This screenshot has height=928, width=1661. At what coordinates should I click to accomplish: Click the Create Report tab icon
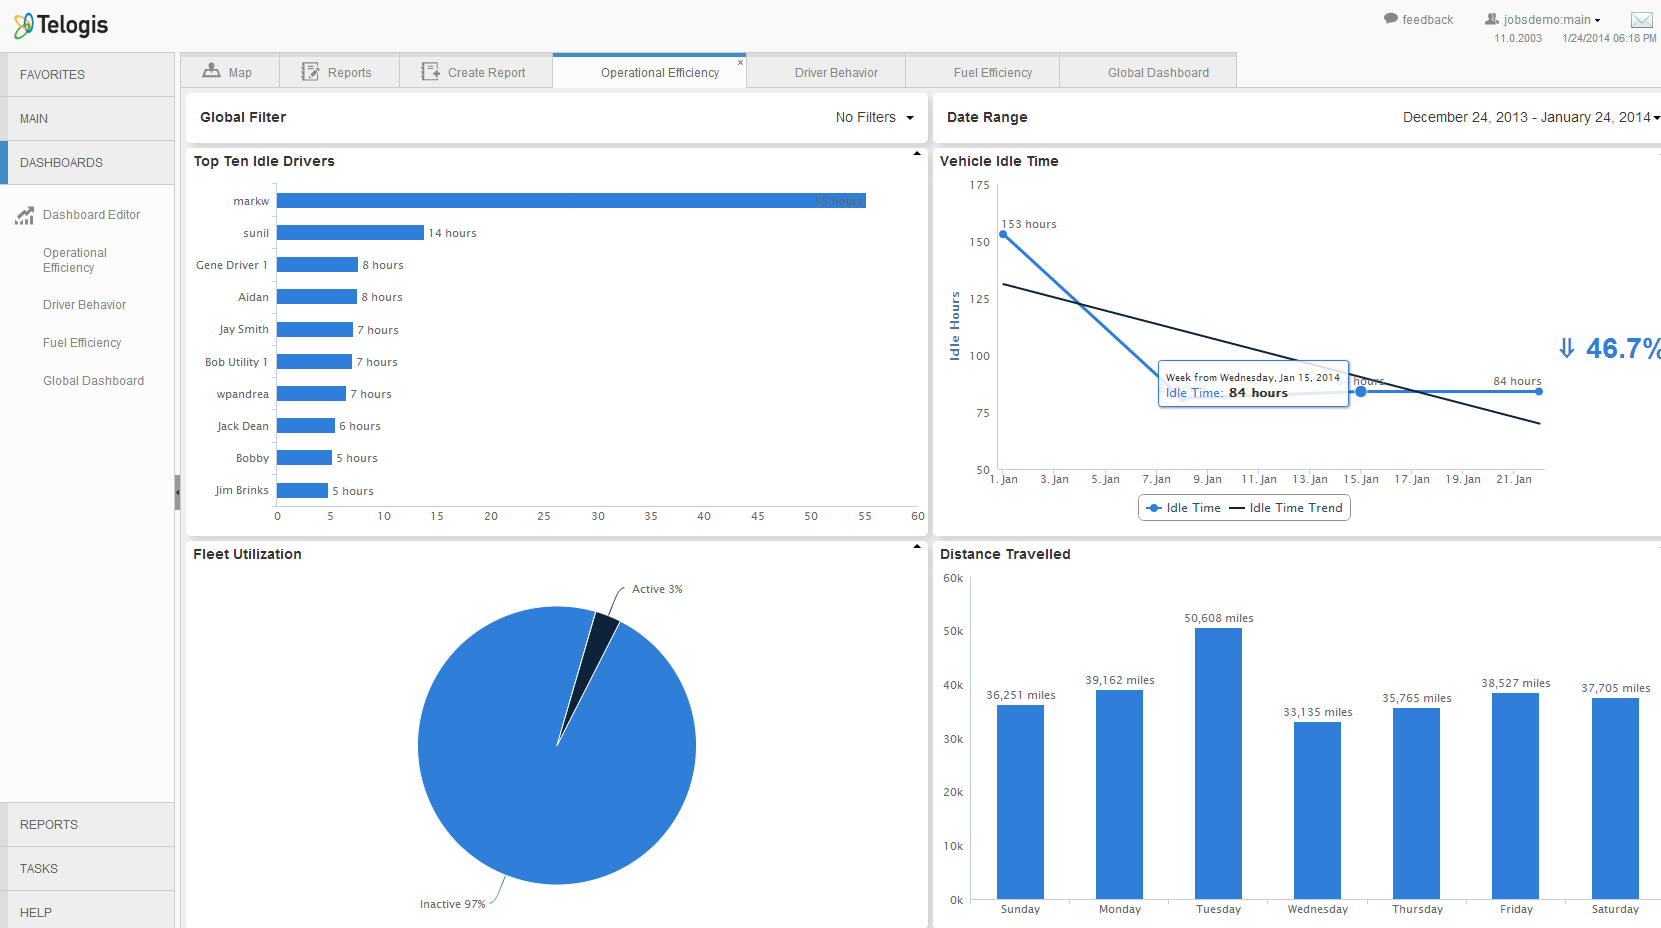[430, 72]
